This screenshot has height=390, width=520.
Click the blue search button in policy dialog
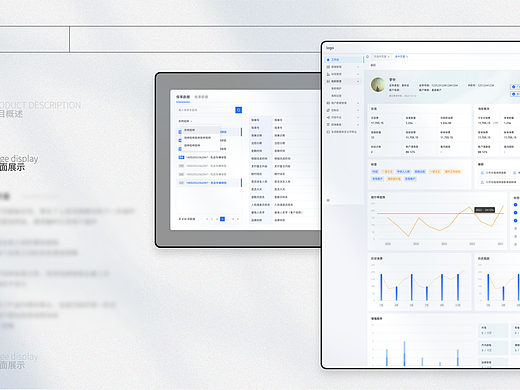[x=239, y=110]
